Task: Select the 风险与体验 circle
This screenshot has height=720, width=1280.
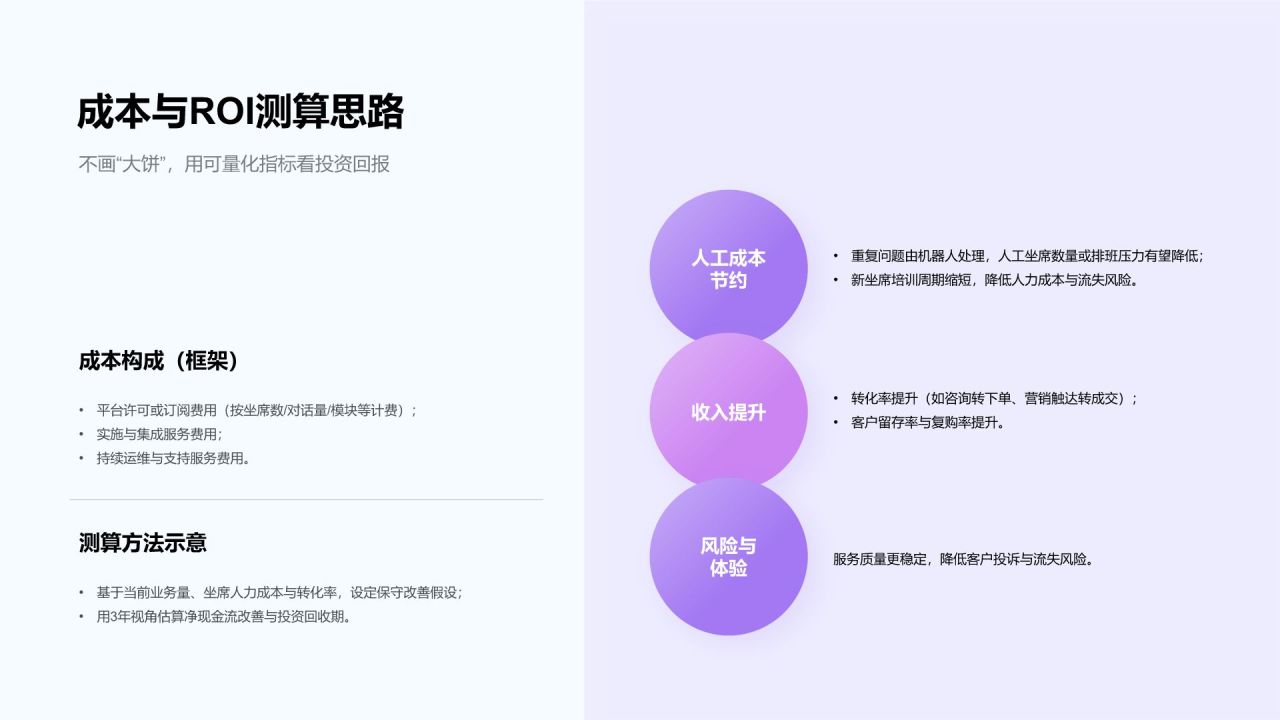Action: click(x=728, y=556)
